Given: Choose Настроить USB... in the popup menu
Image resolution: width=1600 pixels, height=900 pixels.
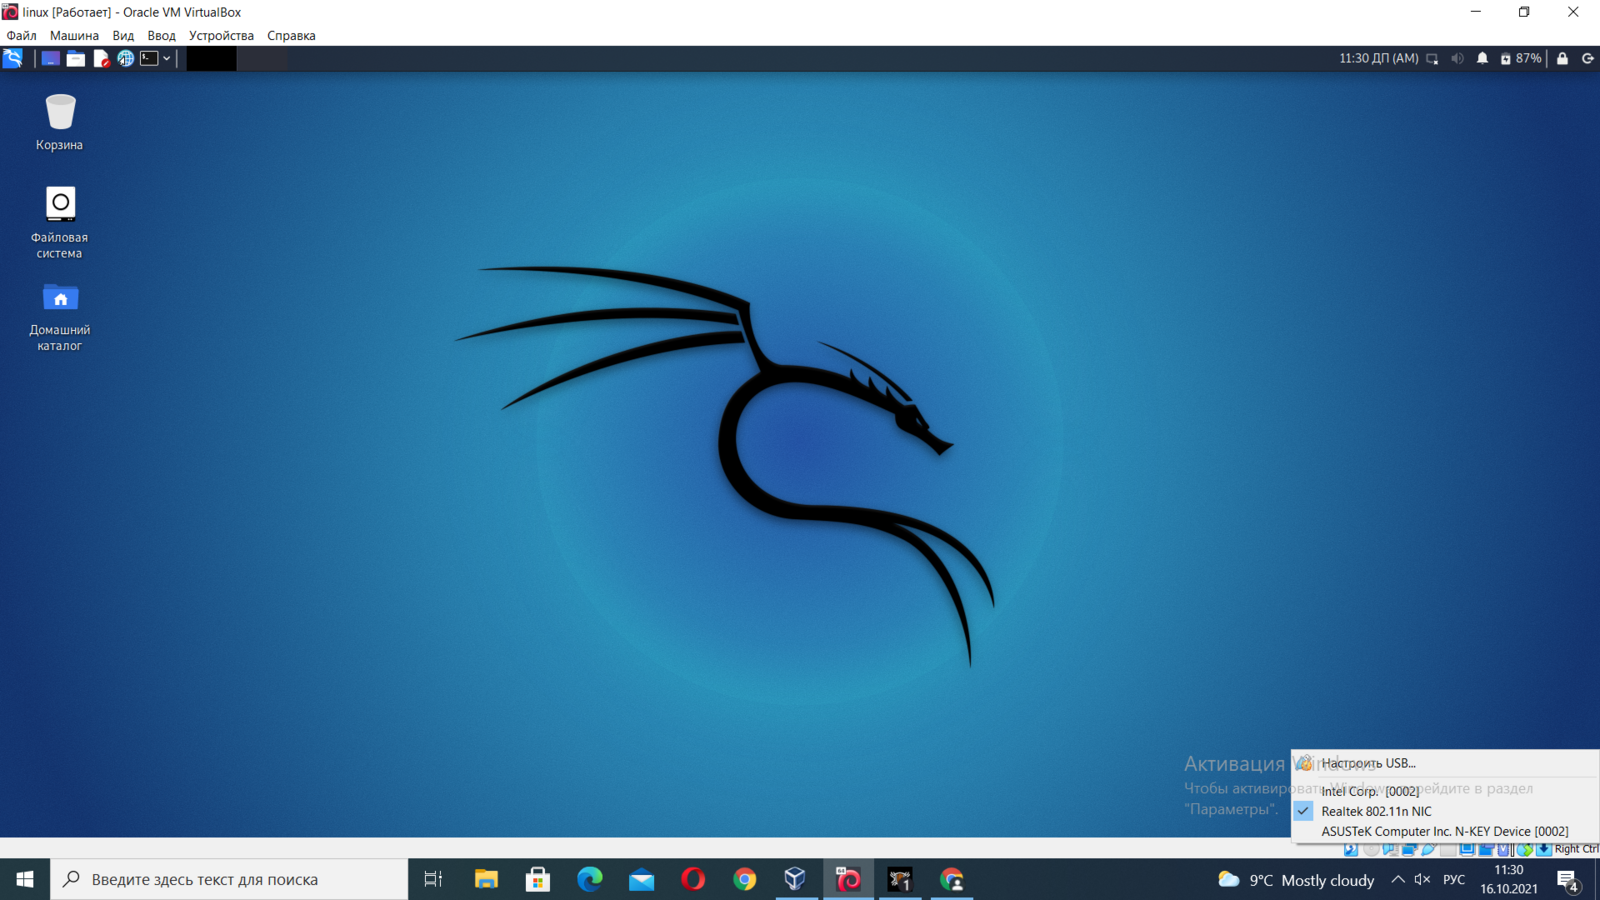Looking at the screenshot, I should pos(1445,763).
